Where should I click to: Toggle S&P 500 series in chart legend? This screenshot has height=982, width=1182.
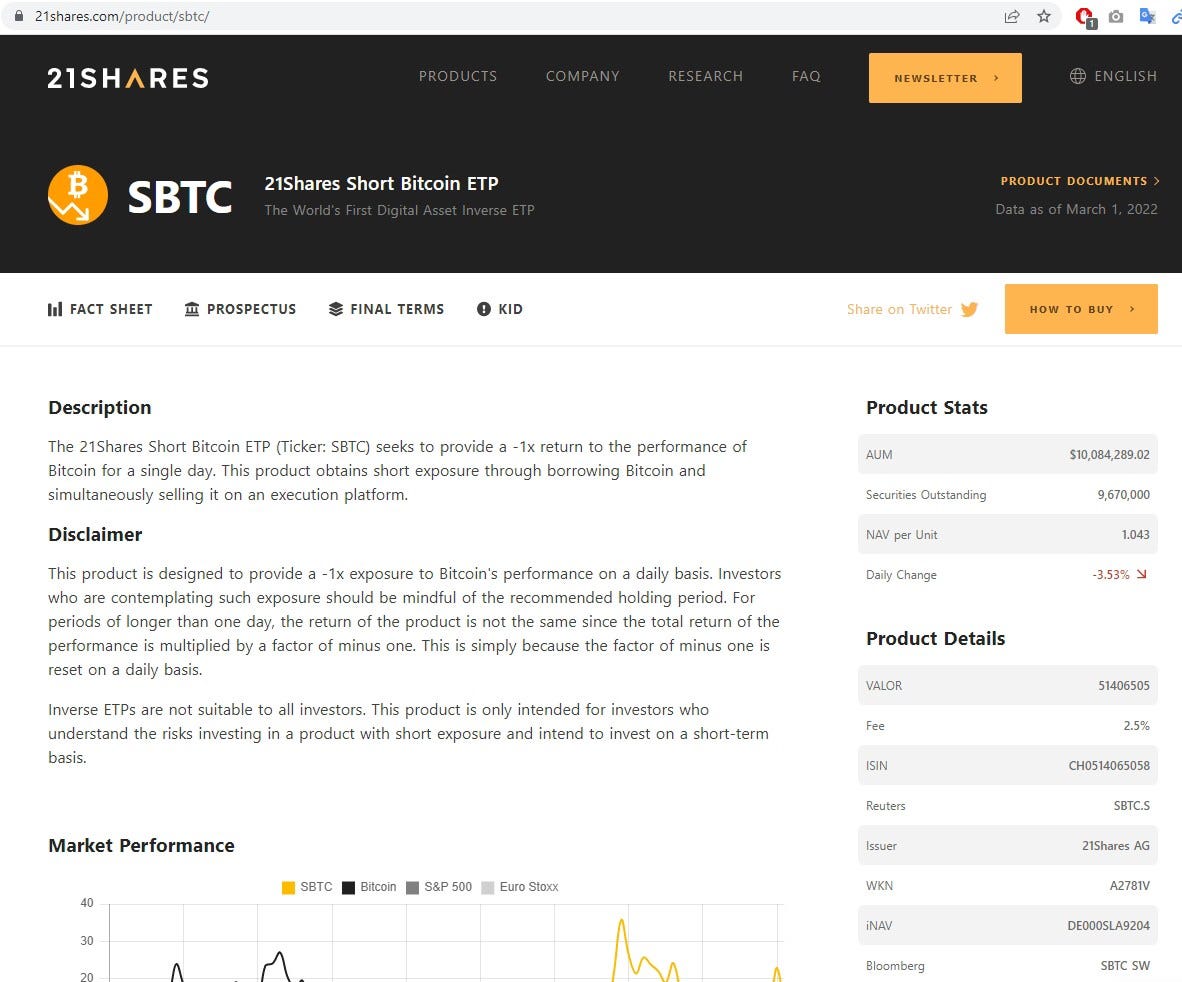[439, 887]
